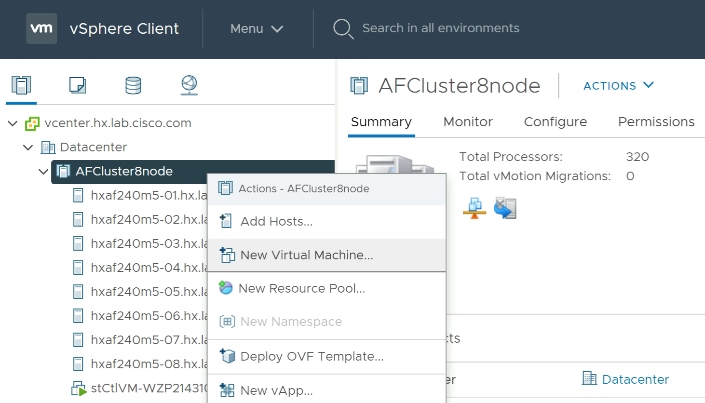Click the cluster icon beside AFCluster8node title
705x403 pixels.
(359, 85)
